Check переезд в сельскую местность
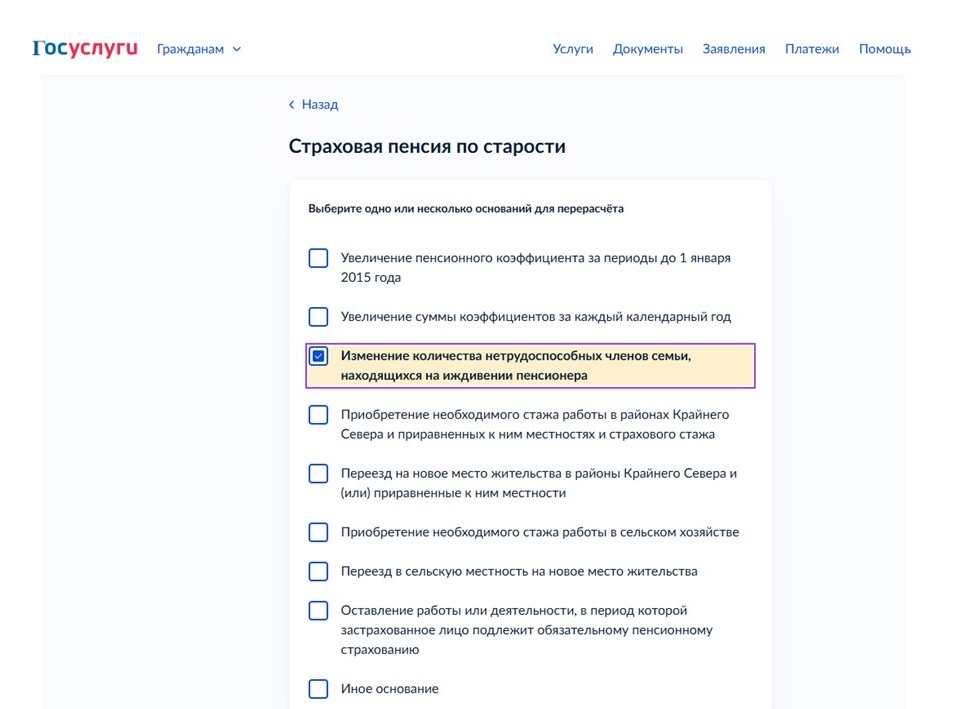 [x=318, y=570]
